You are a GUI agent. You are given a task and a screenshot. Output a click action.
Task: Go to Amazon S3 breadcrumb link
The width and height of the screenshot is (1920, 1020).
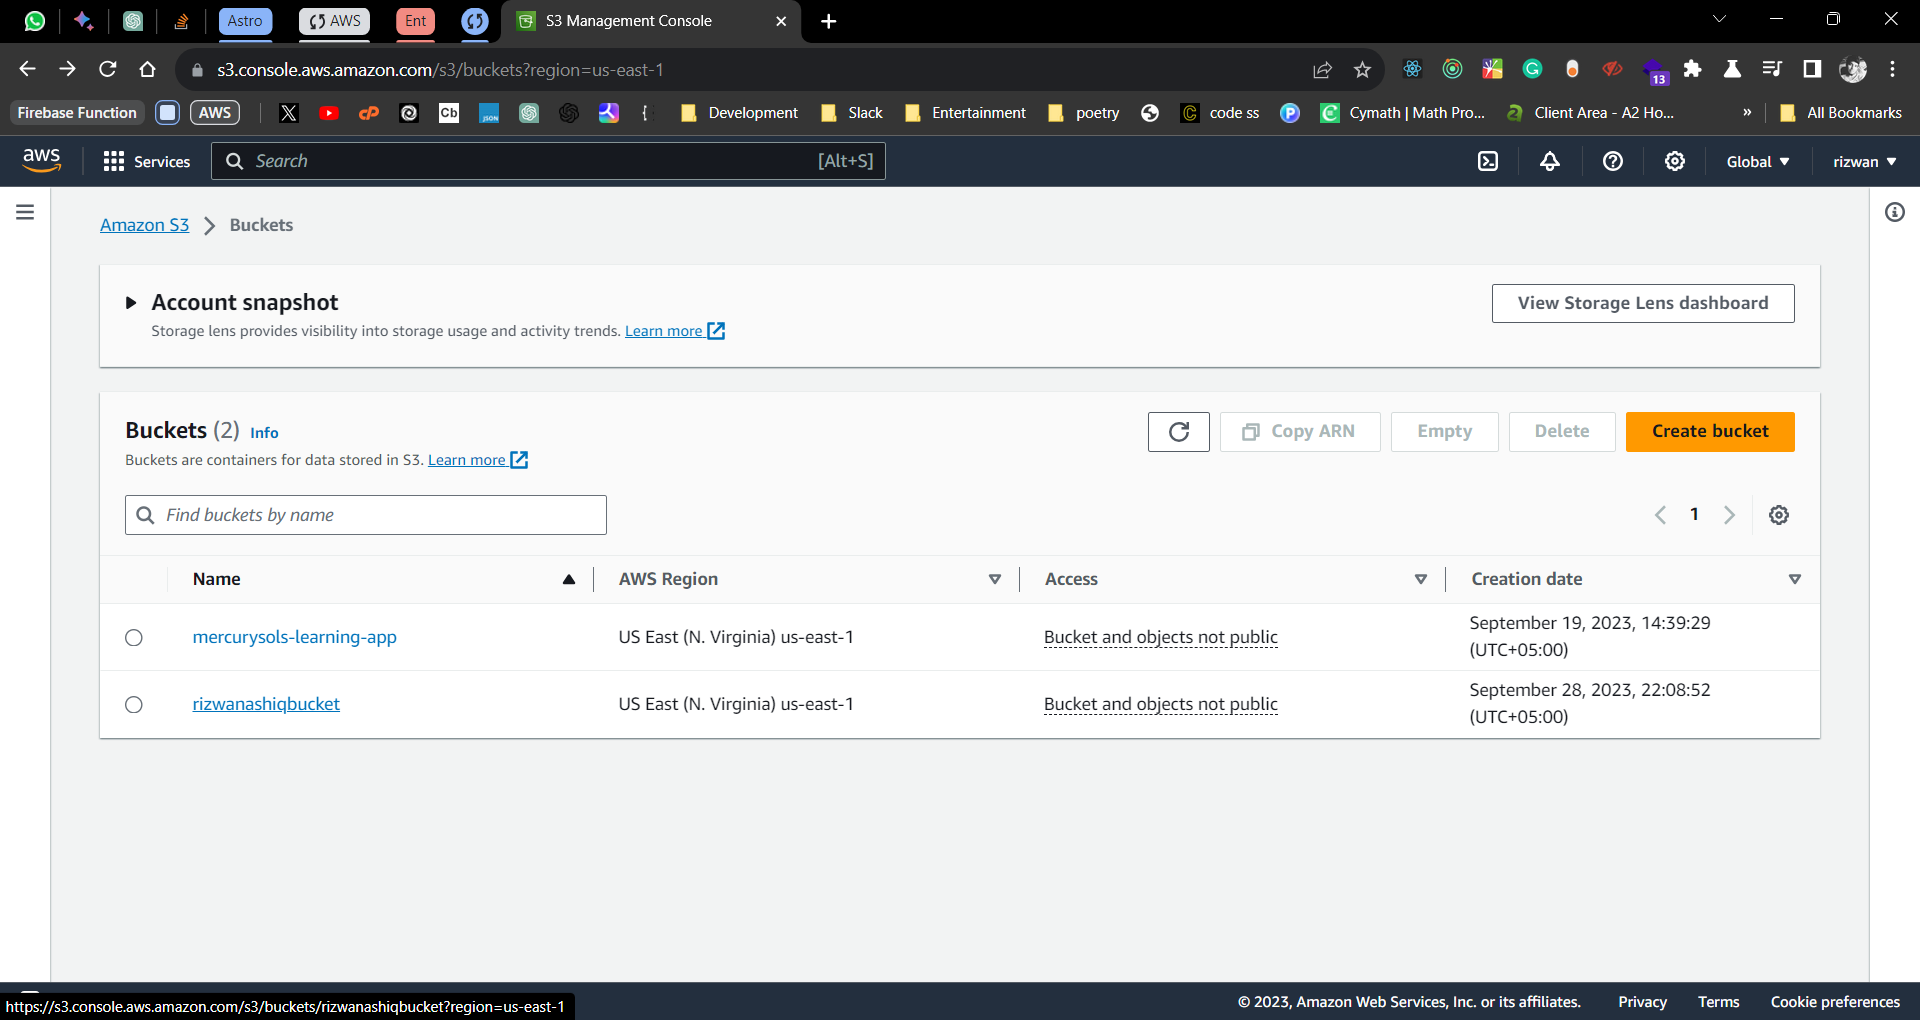(144, 225)
